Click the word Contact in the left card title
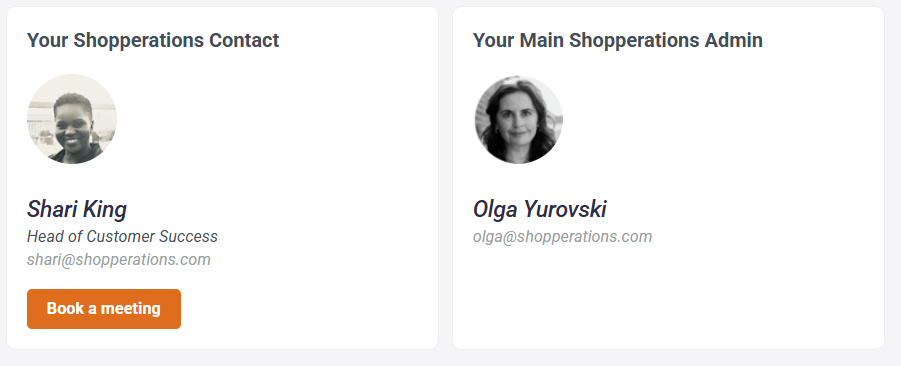The width and height of the screenshot is (901, 366). (x=244, y=40)
